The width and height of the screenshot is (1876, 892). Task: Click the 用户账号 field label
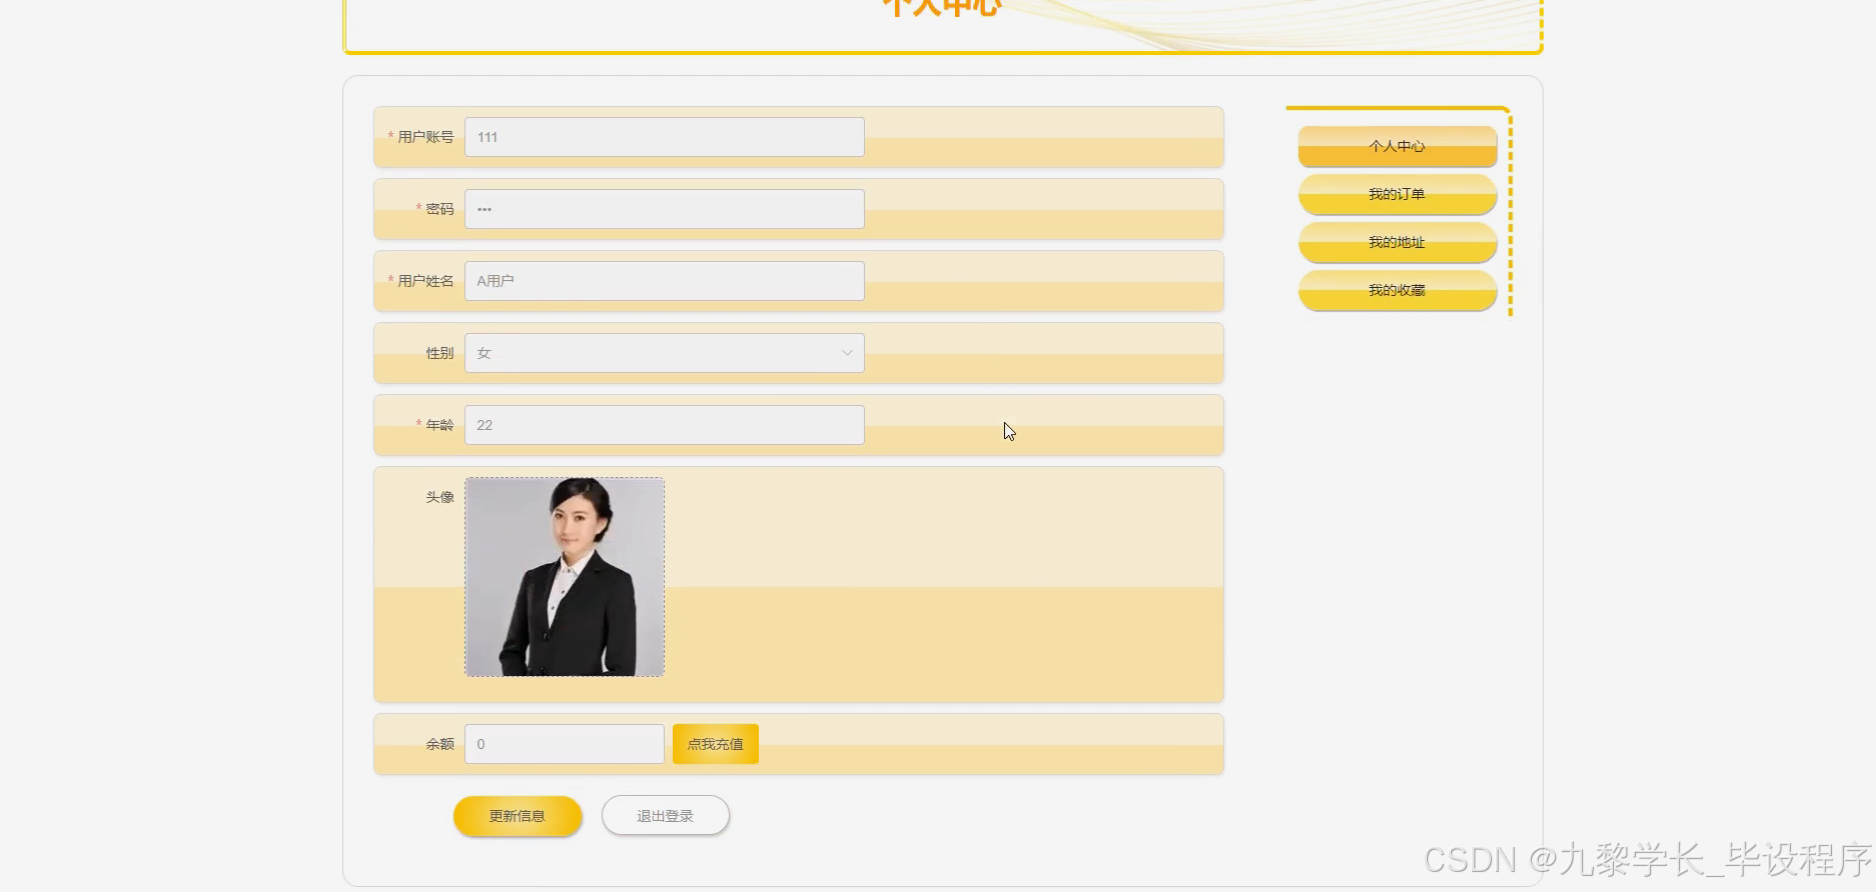425,137
